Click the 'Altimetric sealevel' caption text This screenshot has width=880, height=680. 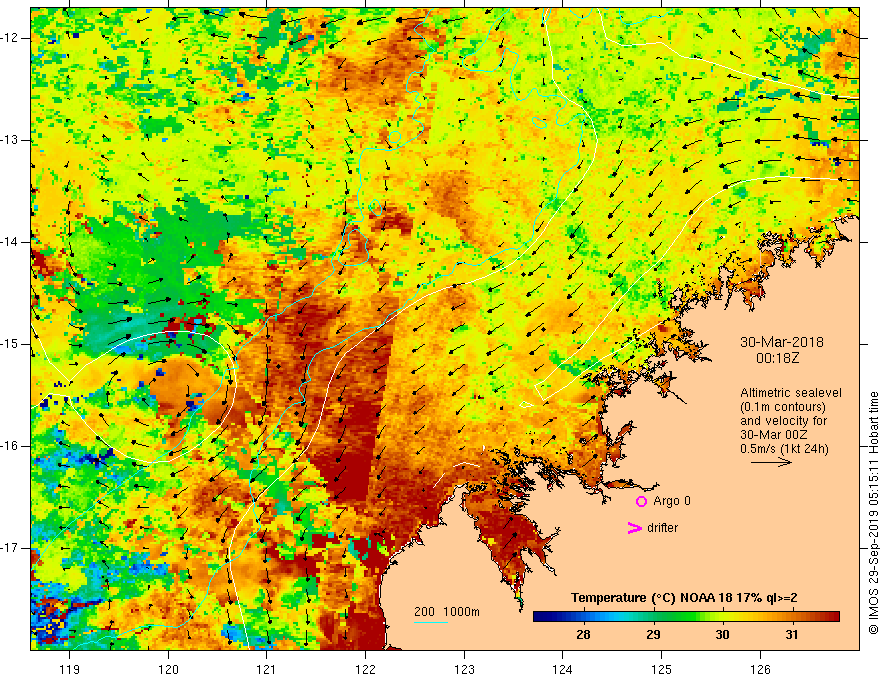tap(791, 393)
